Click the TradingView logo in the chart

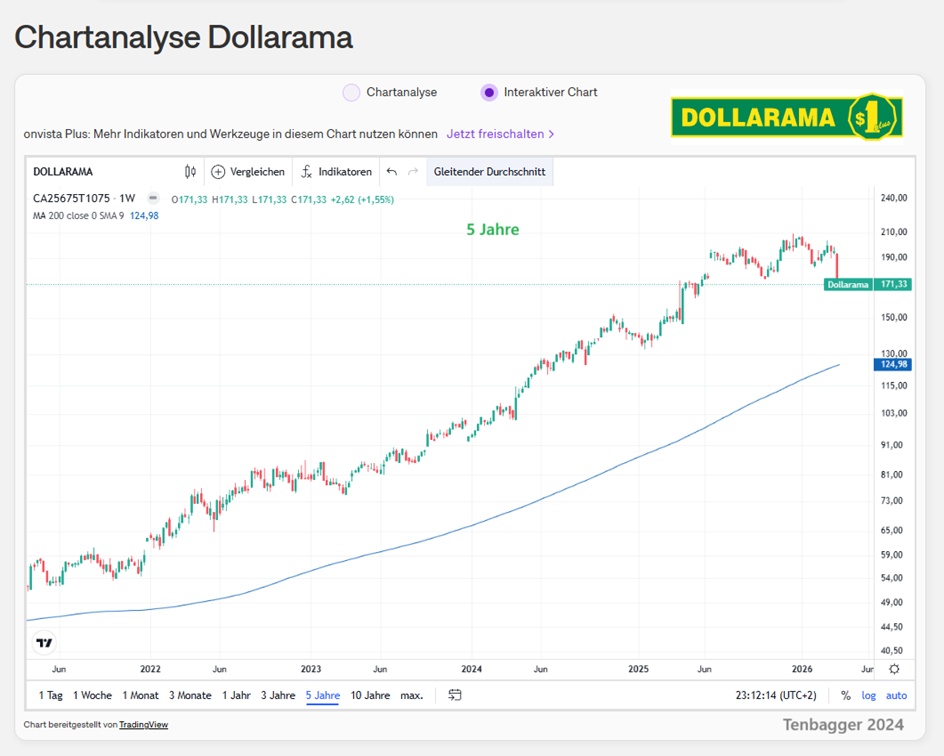(x=44, y=643)
